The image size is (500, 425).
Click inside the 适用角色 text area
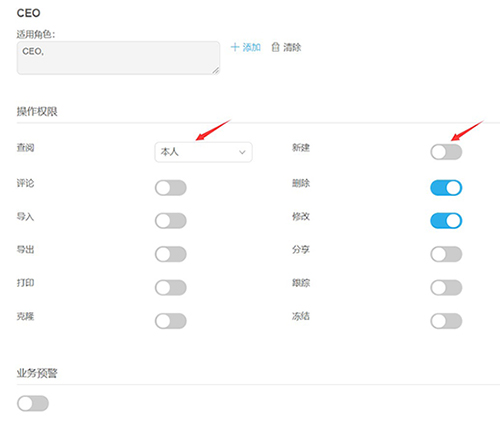(118, 58)
